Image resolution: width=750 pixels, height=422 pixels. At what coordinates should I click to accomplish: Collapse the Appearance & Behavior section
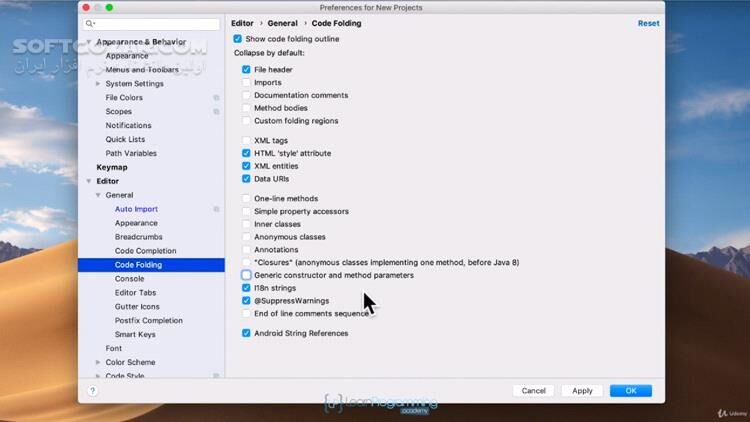pyautogui.click(x=89, y=42)
